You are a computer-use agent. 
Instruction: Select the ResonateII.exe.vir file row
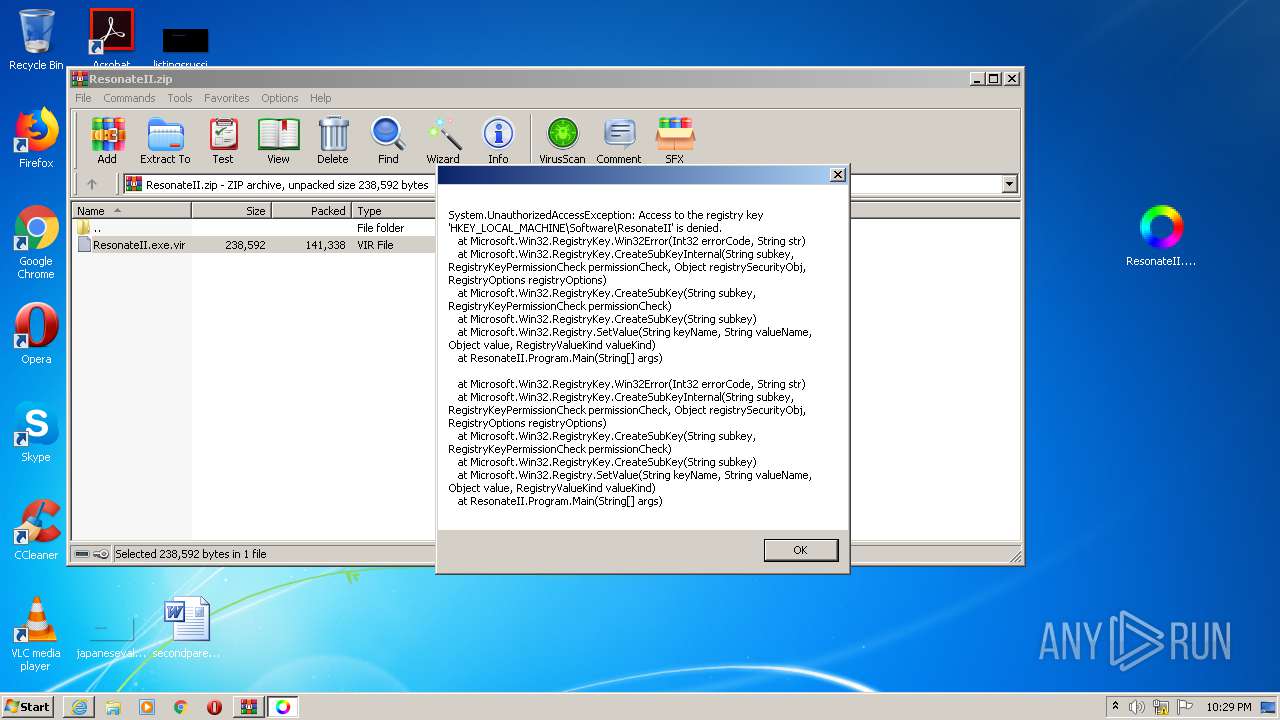(x=255, y=245)
